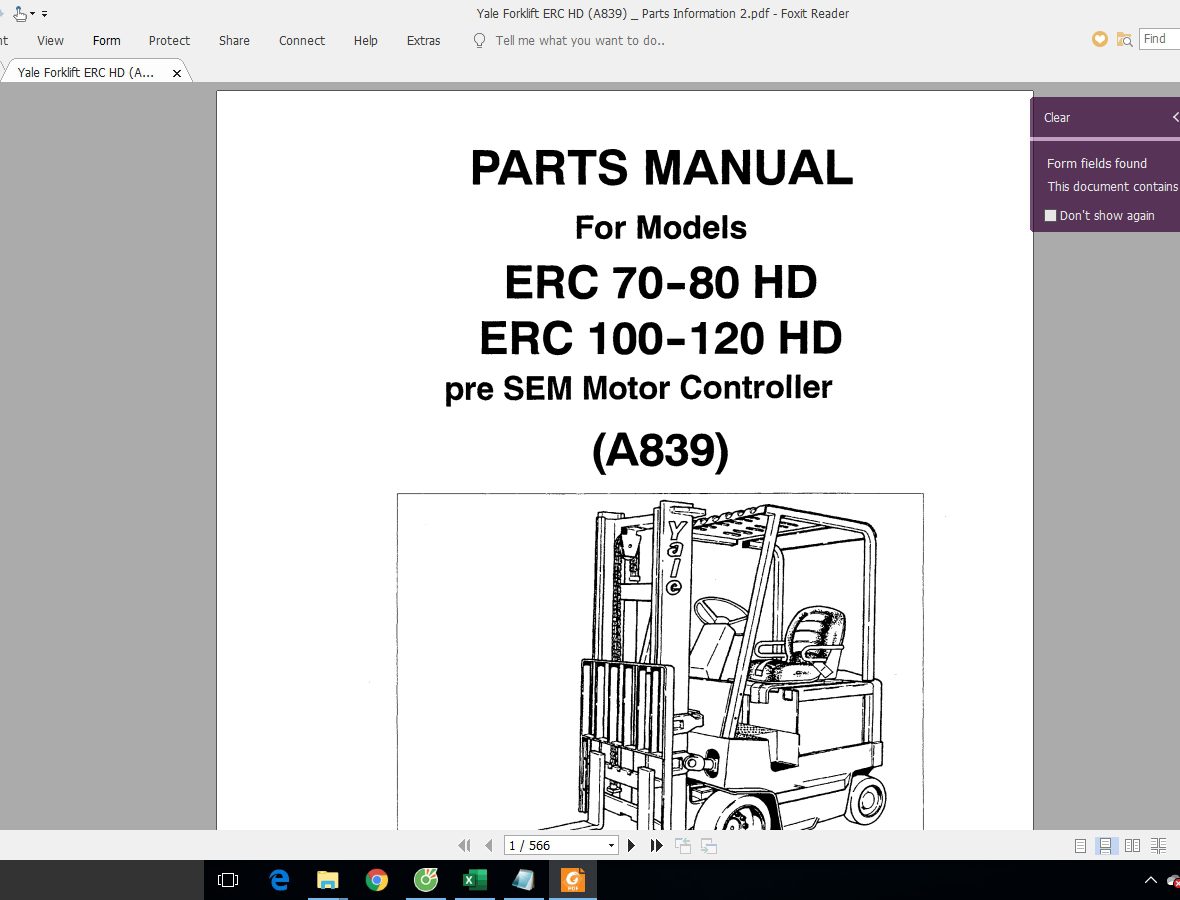Viewport: 1180px width, 900px height.
Task: Switch to single page view
Action: [1080, 846]
